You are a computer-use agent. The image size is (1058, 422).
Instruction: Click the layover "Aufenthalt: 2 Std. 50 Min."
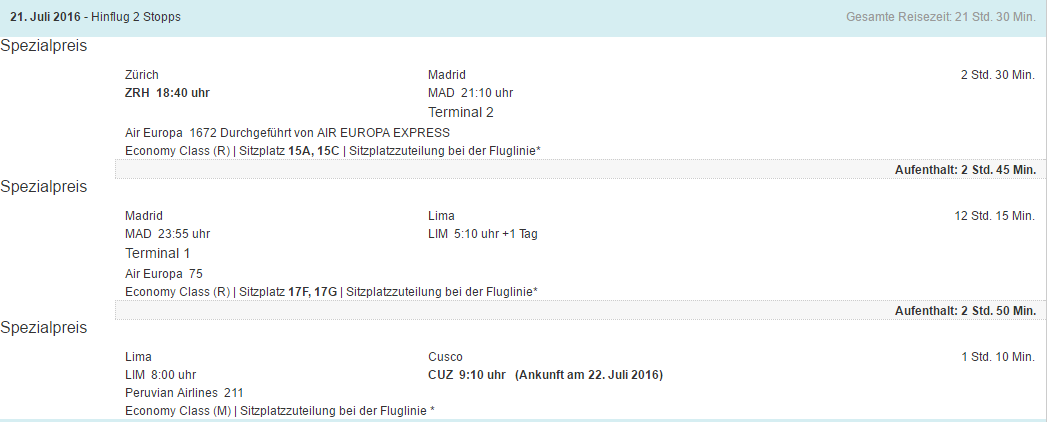965,311
